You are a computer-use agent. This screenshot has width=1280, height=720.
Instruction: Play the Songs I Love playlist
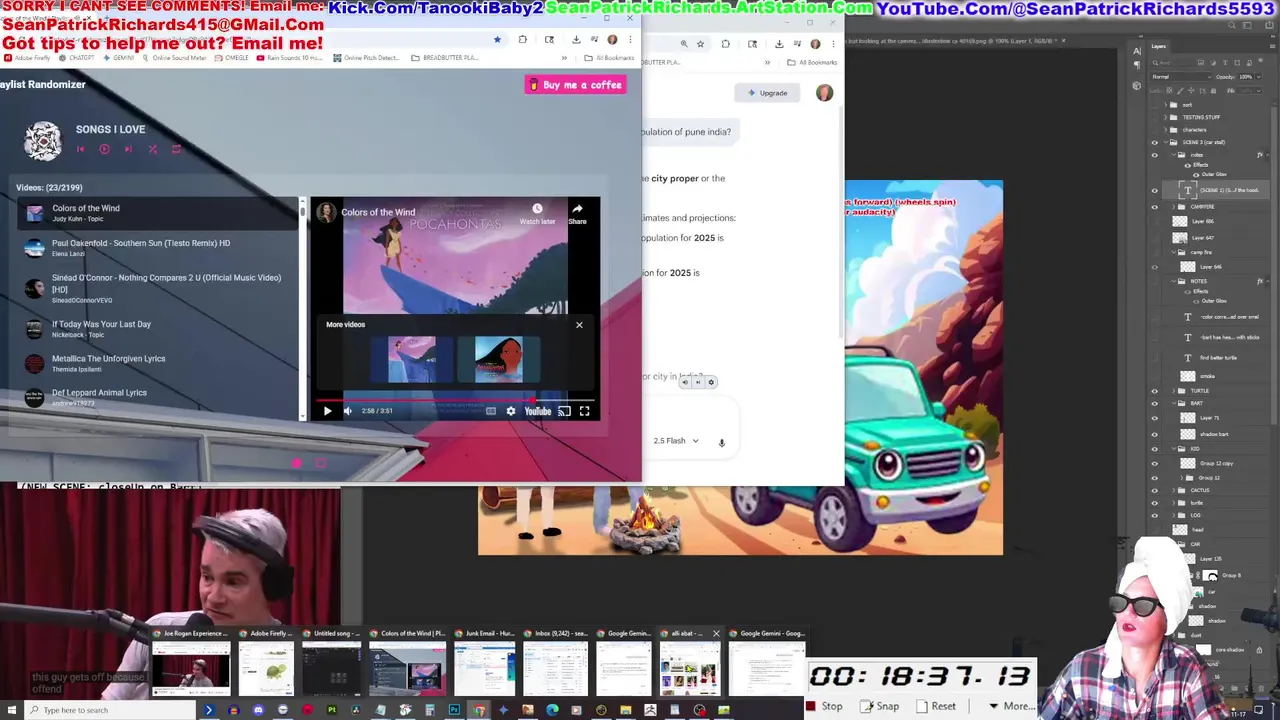(104, 149)
